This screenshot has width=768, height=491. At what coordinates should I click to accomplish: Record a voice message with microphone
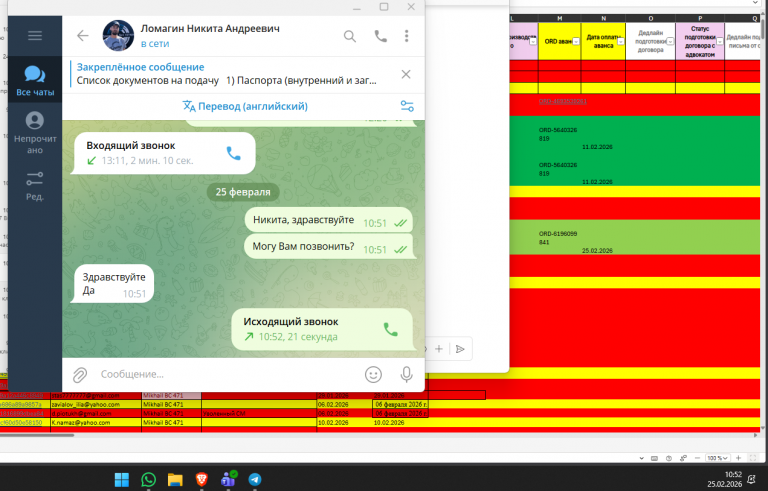pyautogui.click(x=406, y=374)
